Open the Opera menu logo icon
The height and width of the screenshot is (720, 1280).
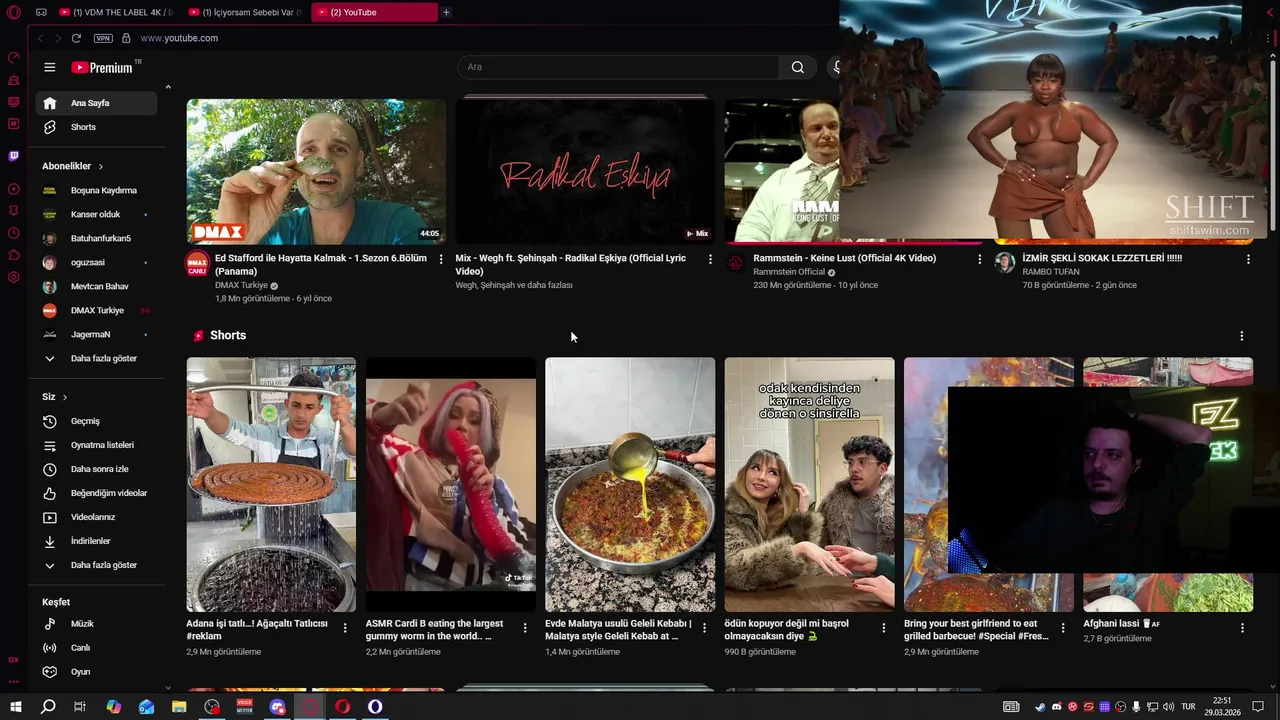(x=13, y=12)
